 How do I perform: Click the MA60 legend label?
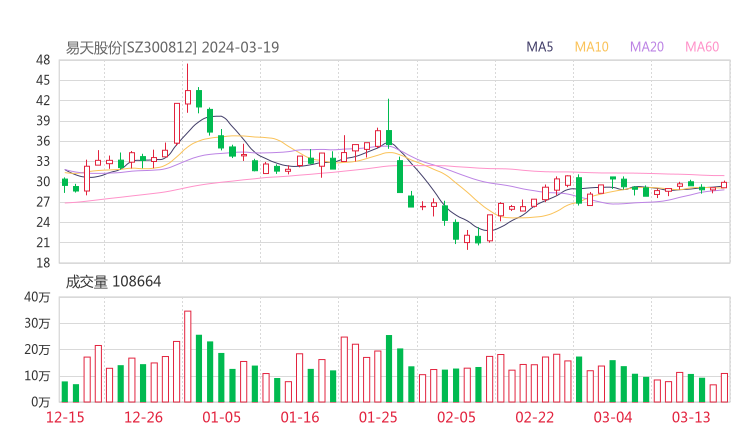click(x=702, y=47)
